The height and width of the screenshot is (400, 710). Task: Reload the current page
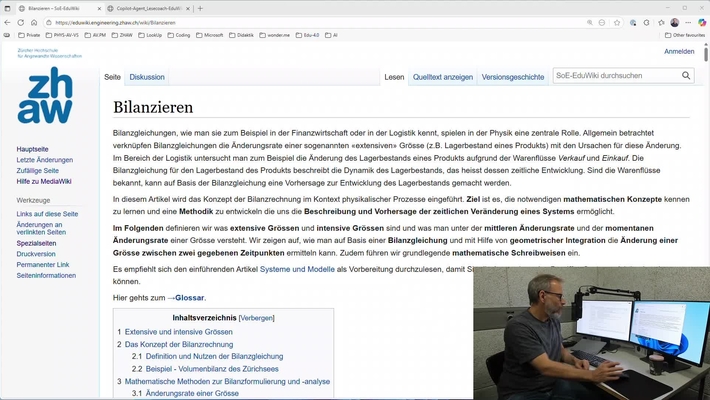click(x=21, y=22)
